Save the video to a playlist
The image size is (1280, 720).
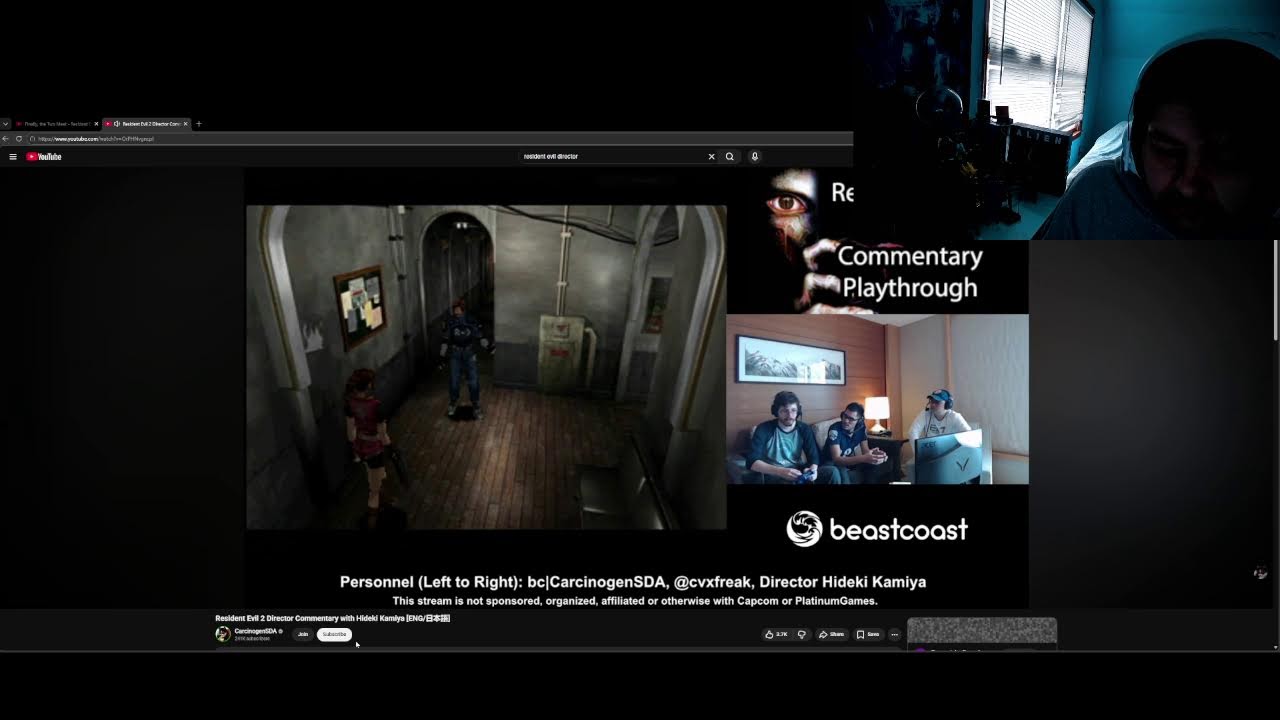(x=868, y=634)
